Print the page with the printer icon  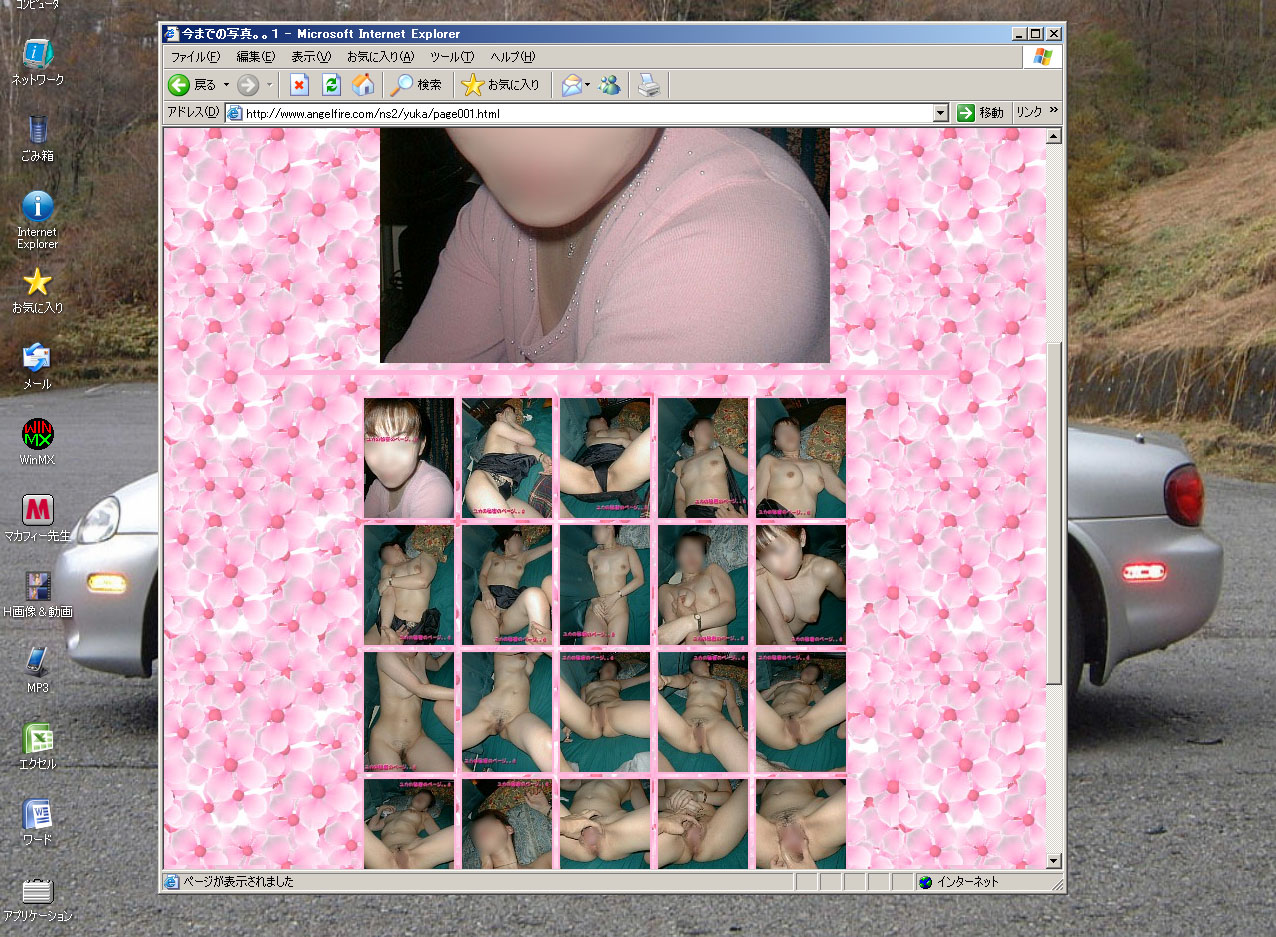[x=650, y=85]
